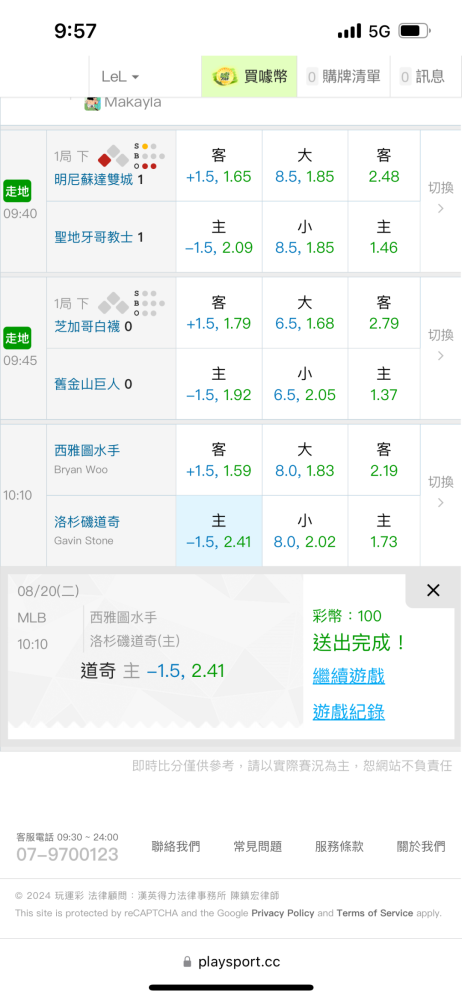The image size is (462, 1000).
Task: Tap pitcher name Gavin Stone
Action: tap(84, 540)
